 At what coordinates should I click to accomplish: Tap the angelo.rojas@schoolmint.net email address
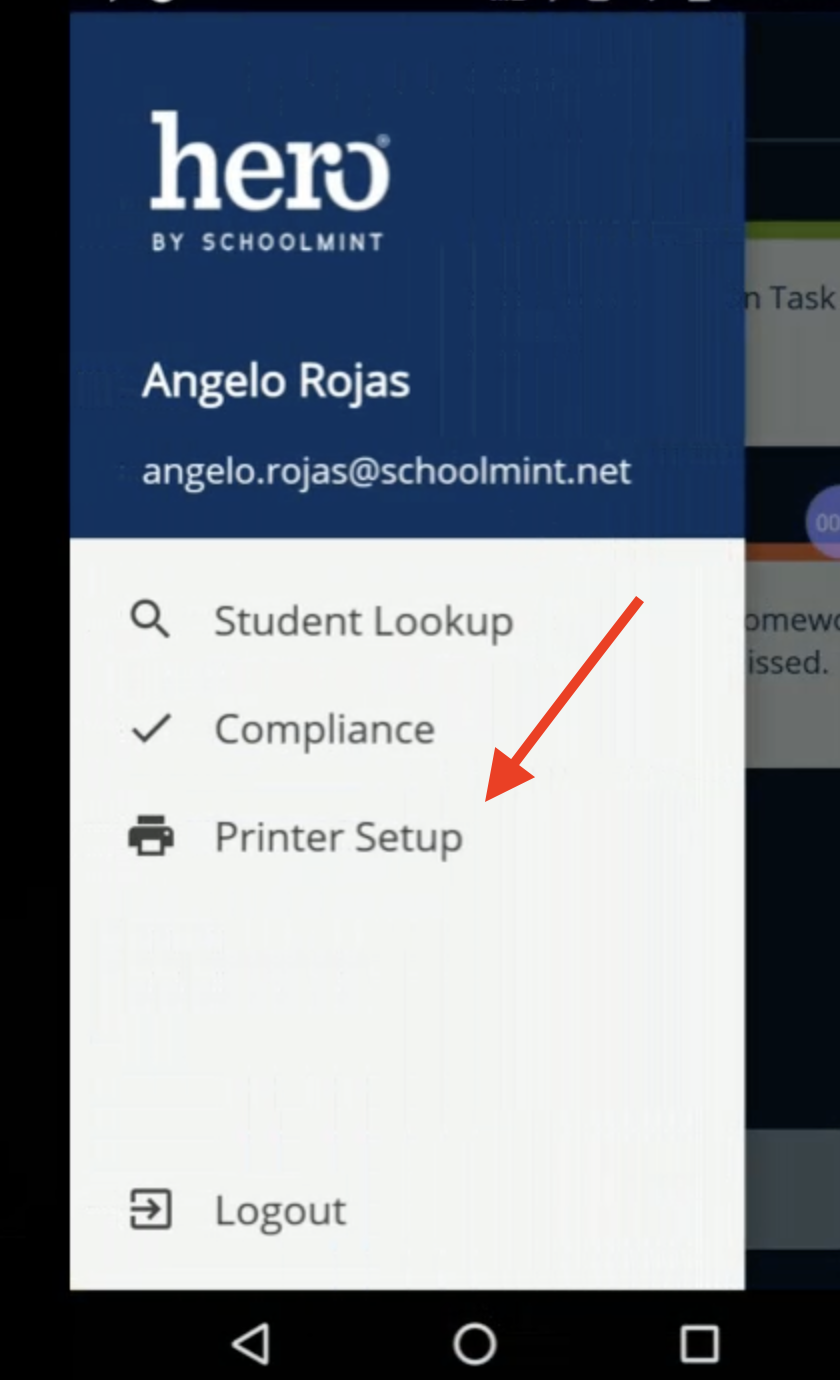click(x=388, y=470)
